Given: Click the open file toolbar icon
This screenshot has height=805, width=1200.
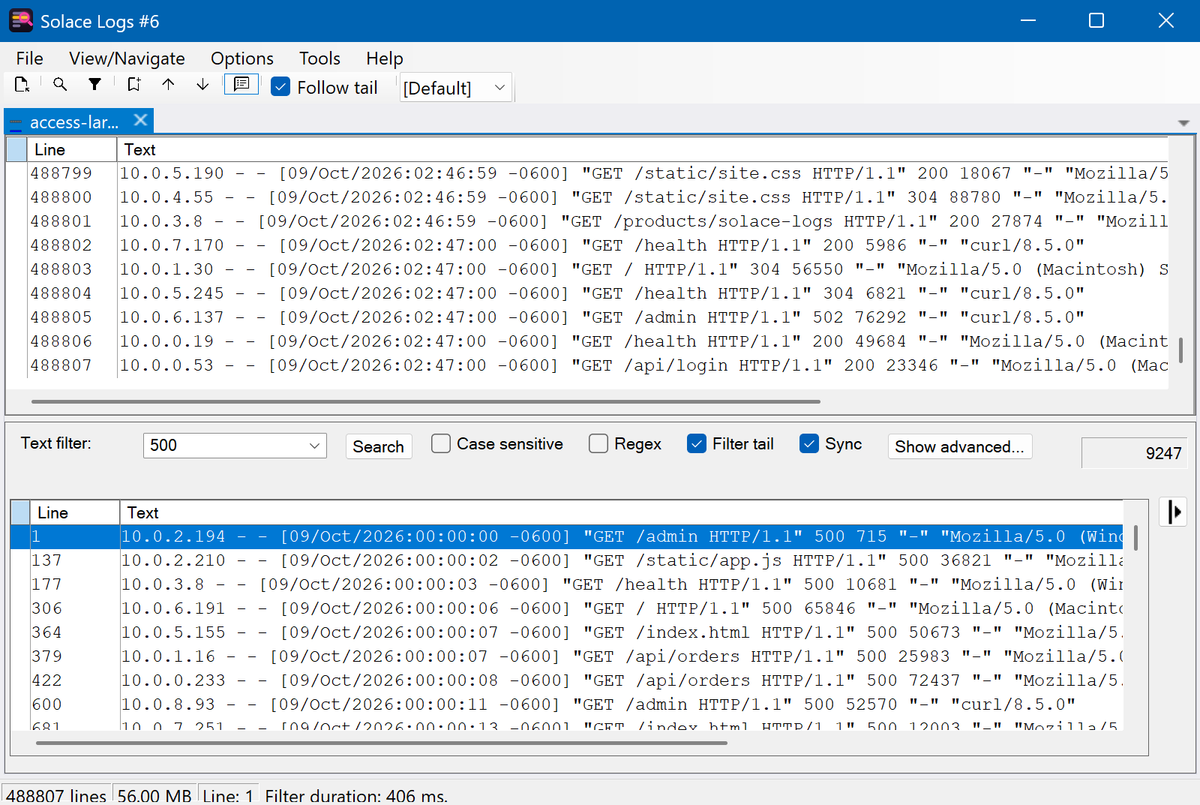Looking at the screenshot, I should [21, 86].
